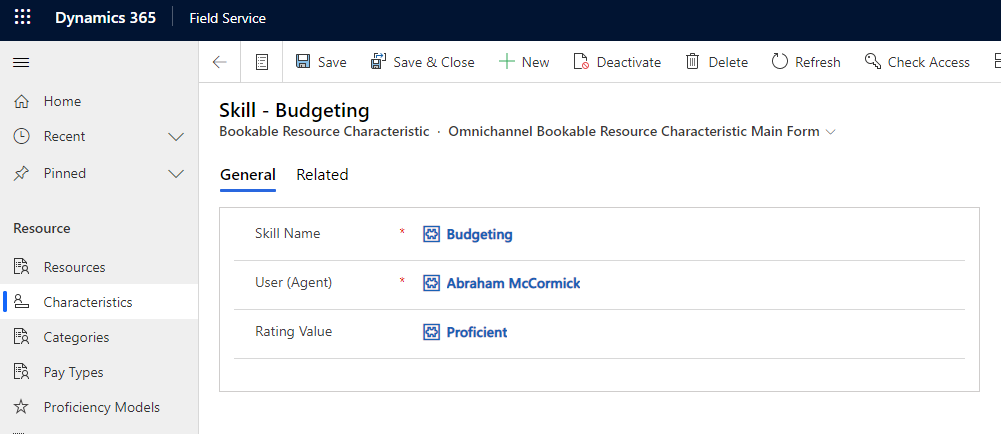Click the Rating Value field label
This screenshot has height=434, width=1001.
[294, 332]
